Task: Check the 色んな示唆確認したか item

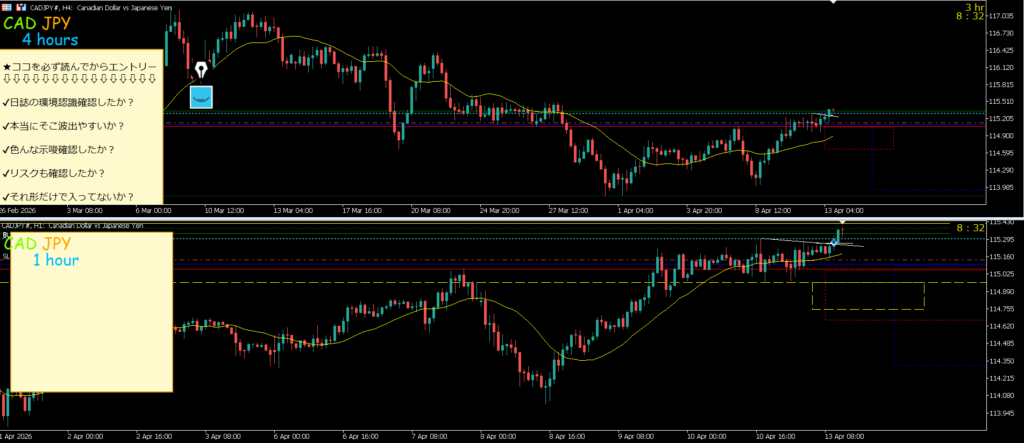Action: tap(58, 150)
